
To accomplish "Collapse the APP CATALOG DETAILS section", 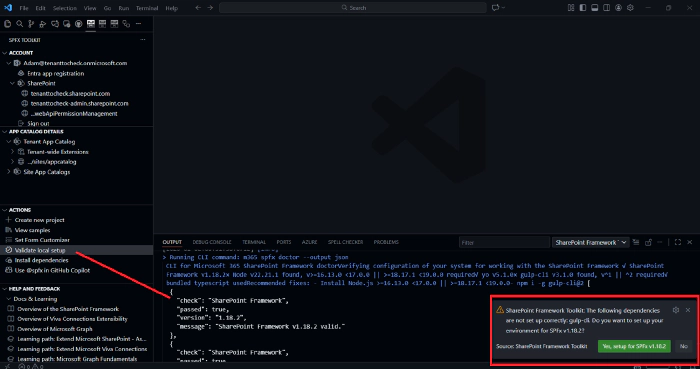I will [4, 132].
